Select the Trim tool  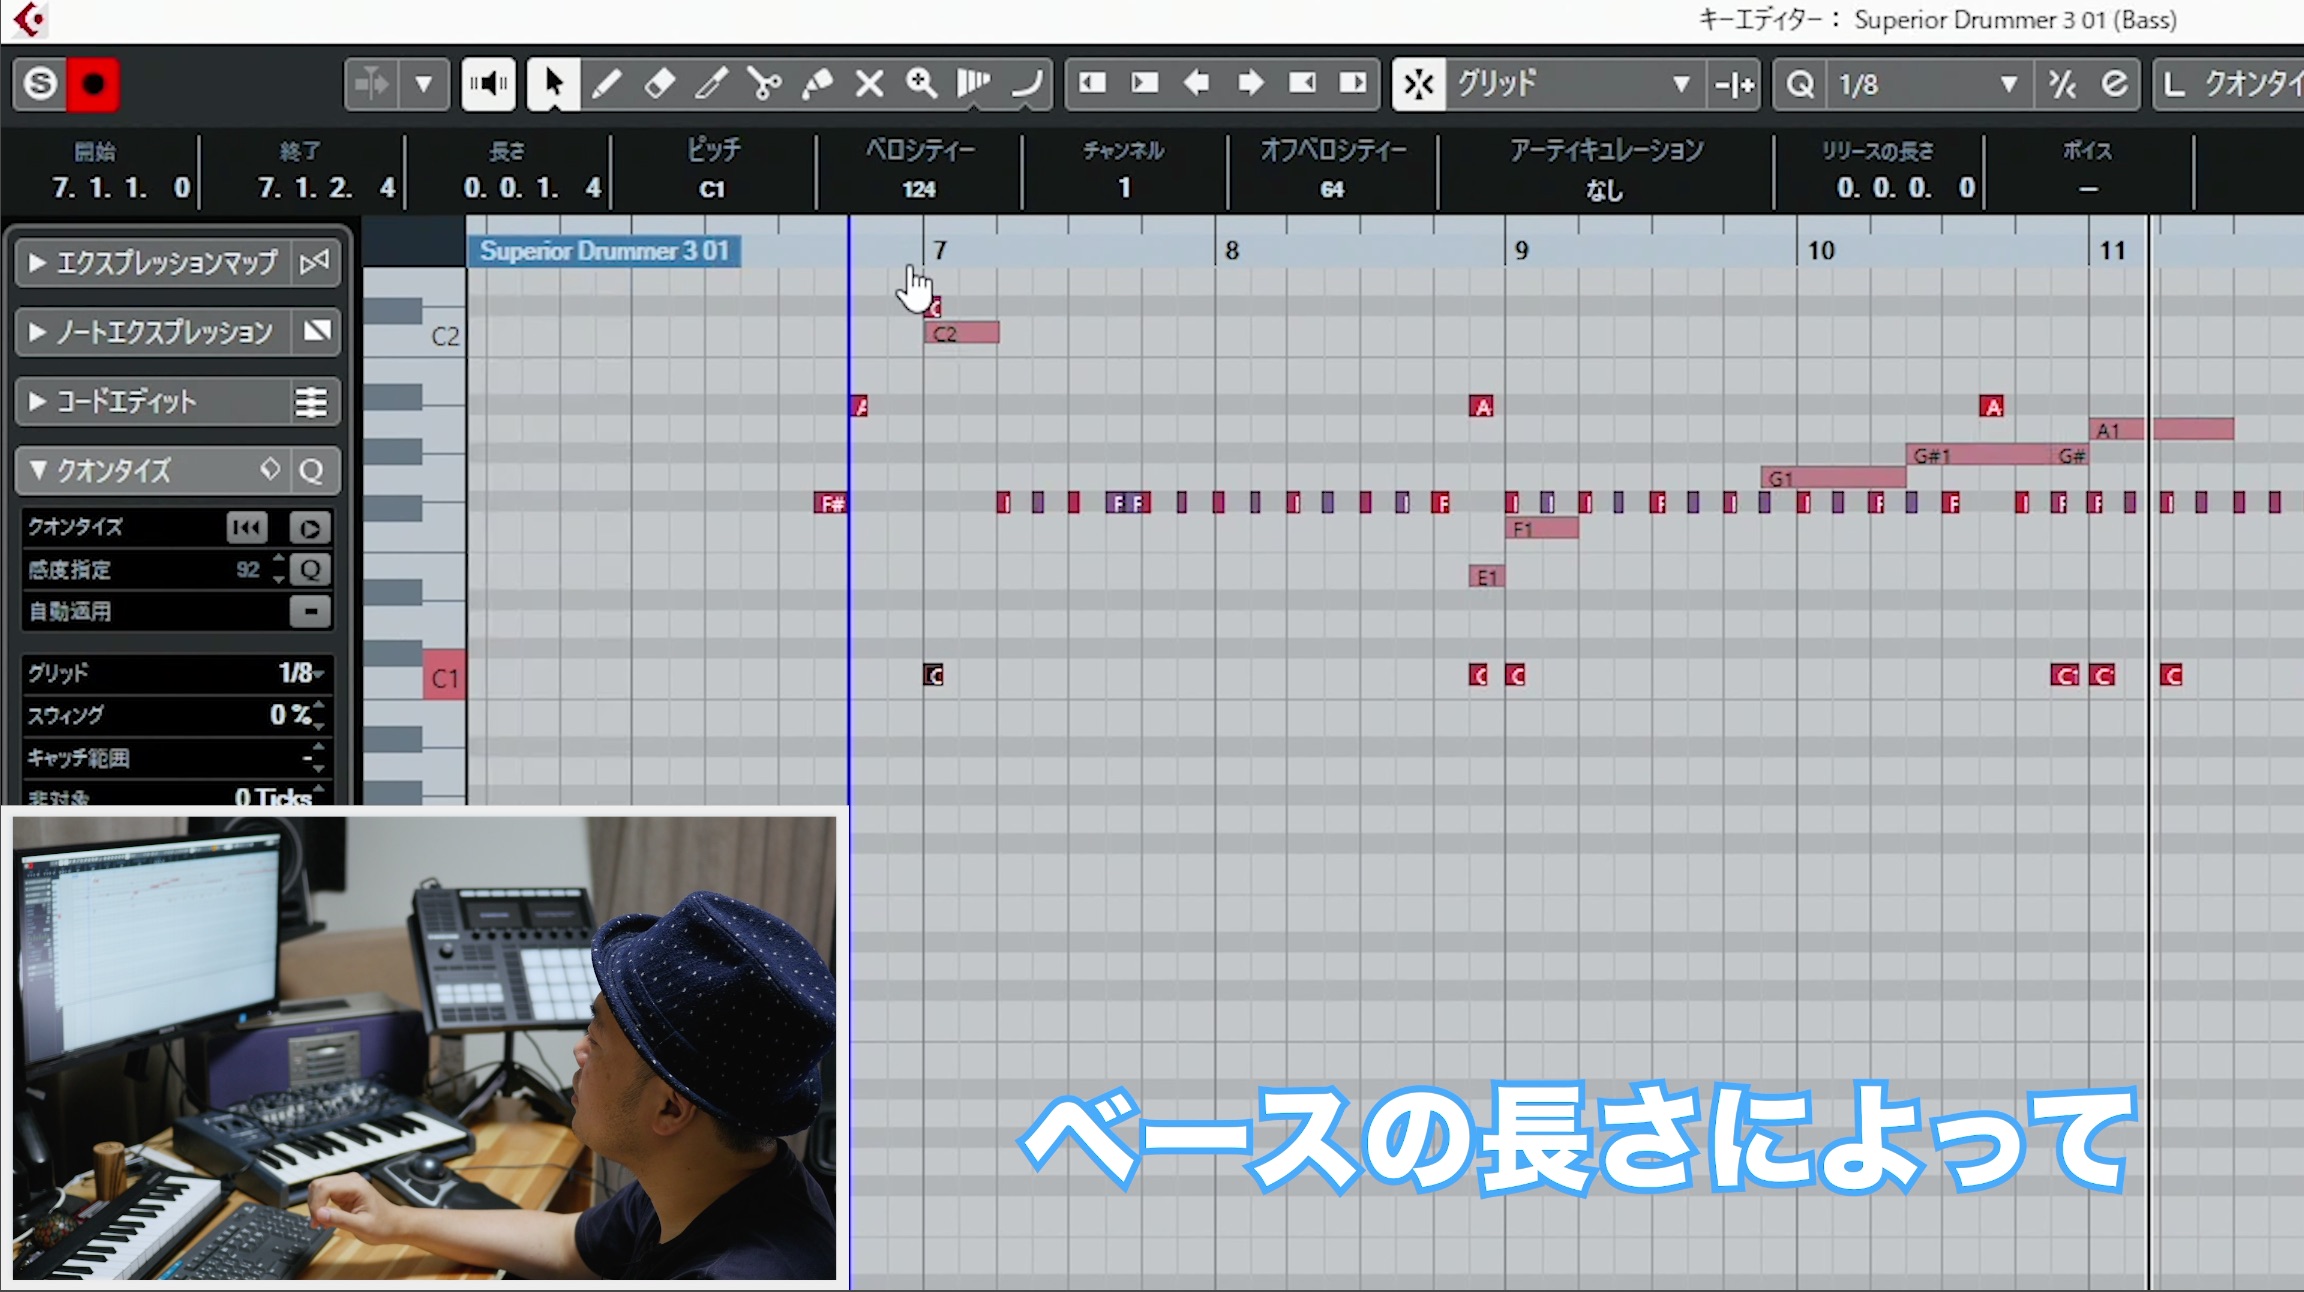point(711,84)
